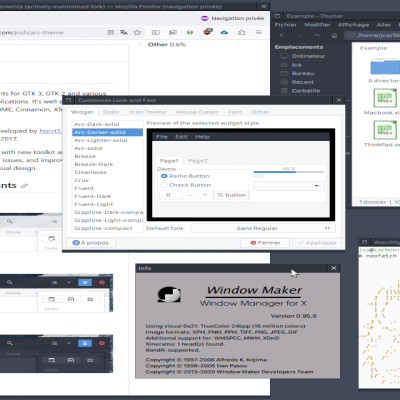The height and width of the screenshot is (400, 400).
Task: Go to parent folder in Thunar
Action: (x=317, y=35)
